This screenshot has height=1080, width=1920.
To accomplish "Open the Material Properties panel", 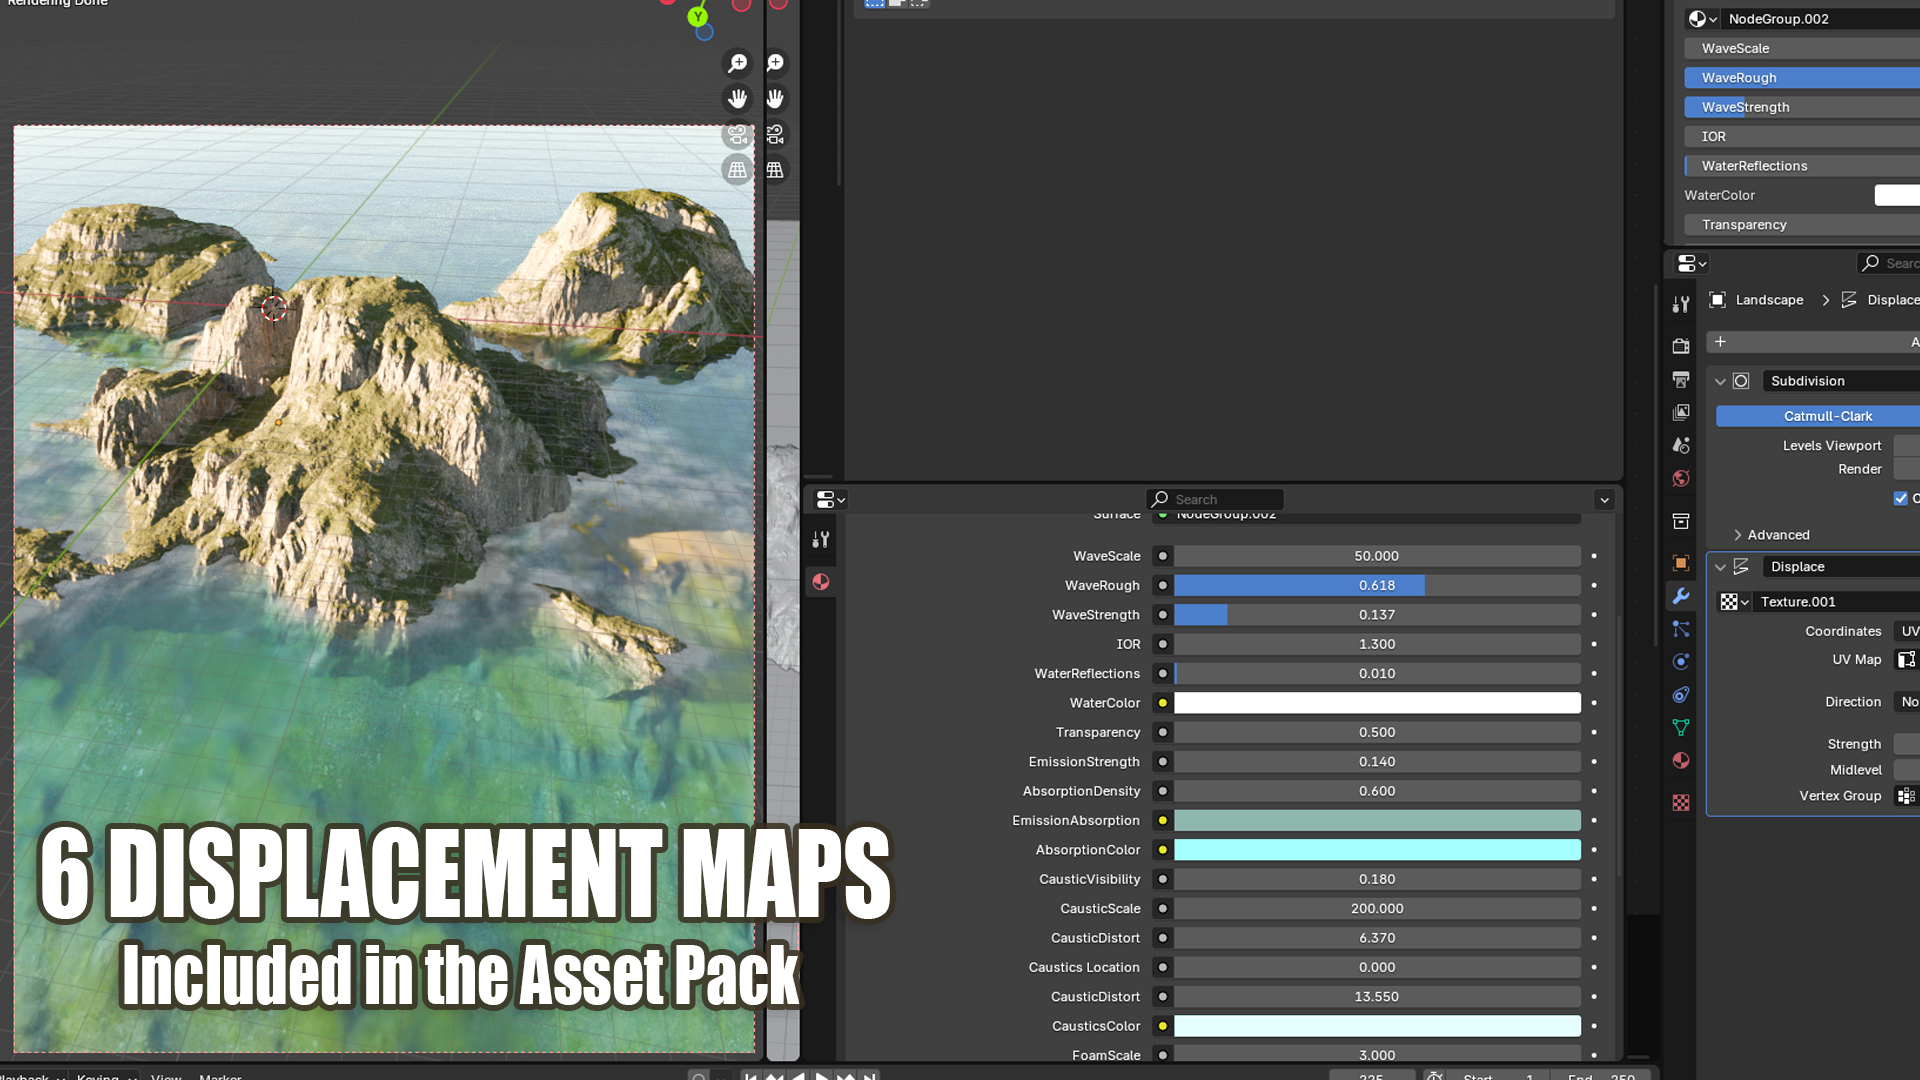I will (1680, 760).
